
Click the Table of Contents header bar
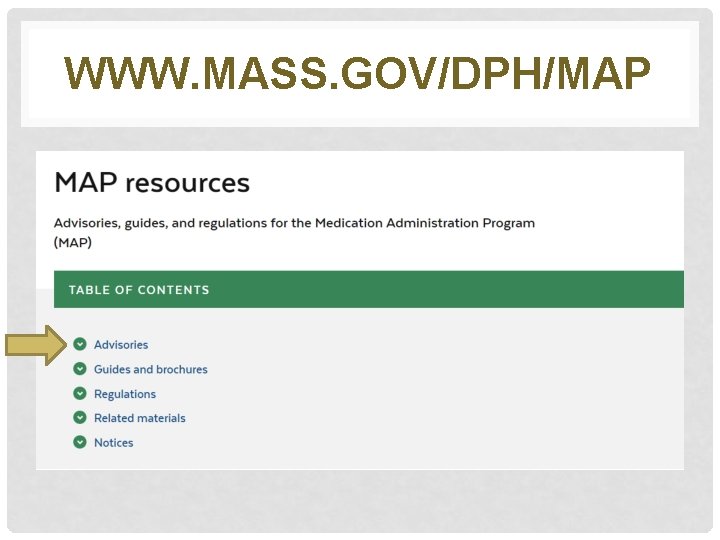tap(369, 289)
